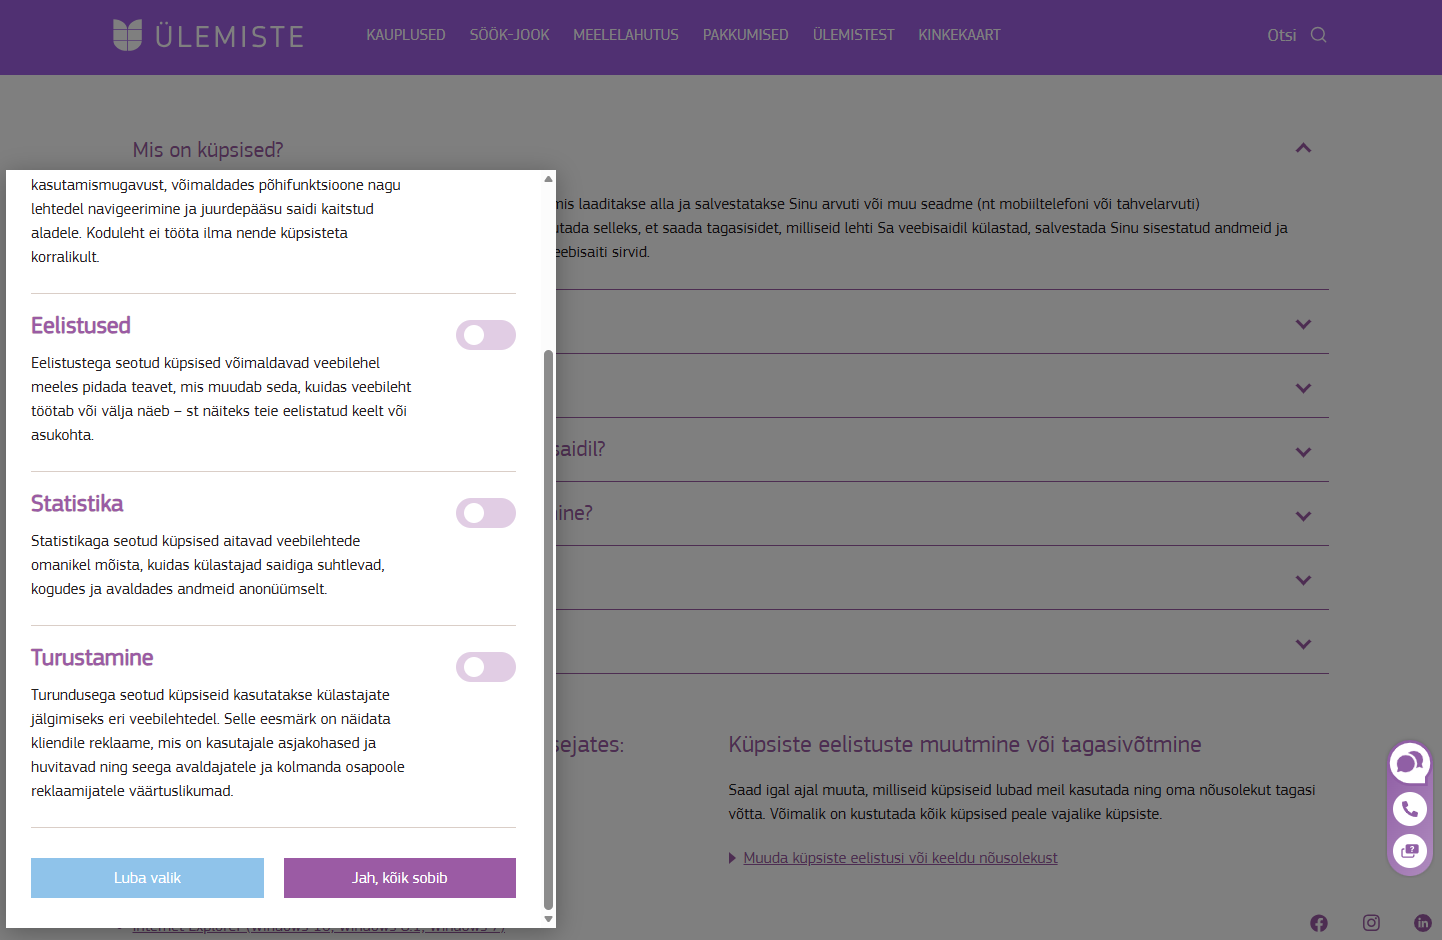The width and height of the screenshot is (1442, 940).
Task: Click the 'Mis on küpsised?' heading
Action: point(208,150)
